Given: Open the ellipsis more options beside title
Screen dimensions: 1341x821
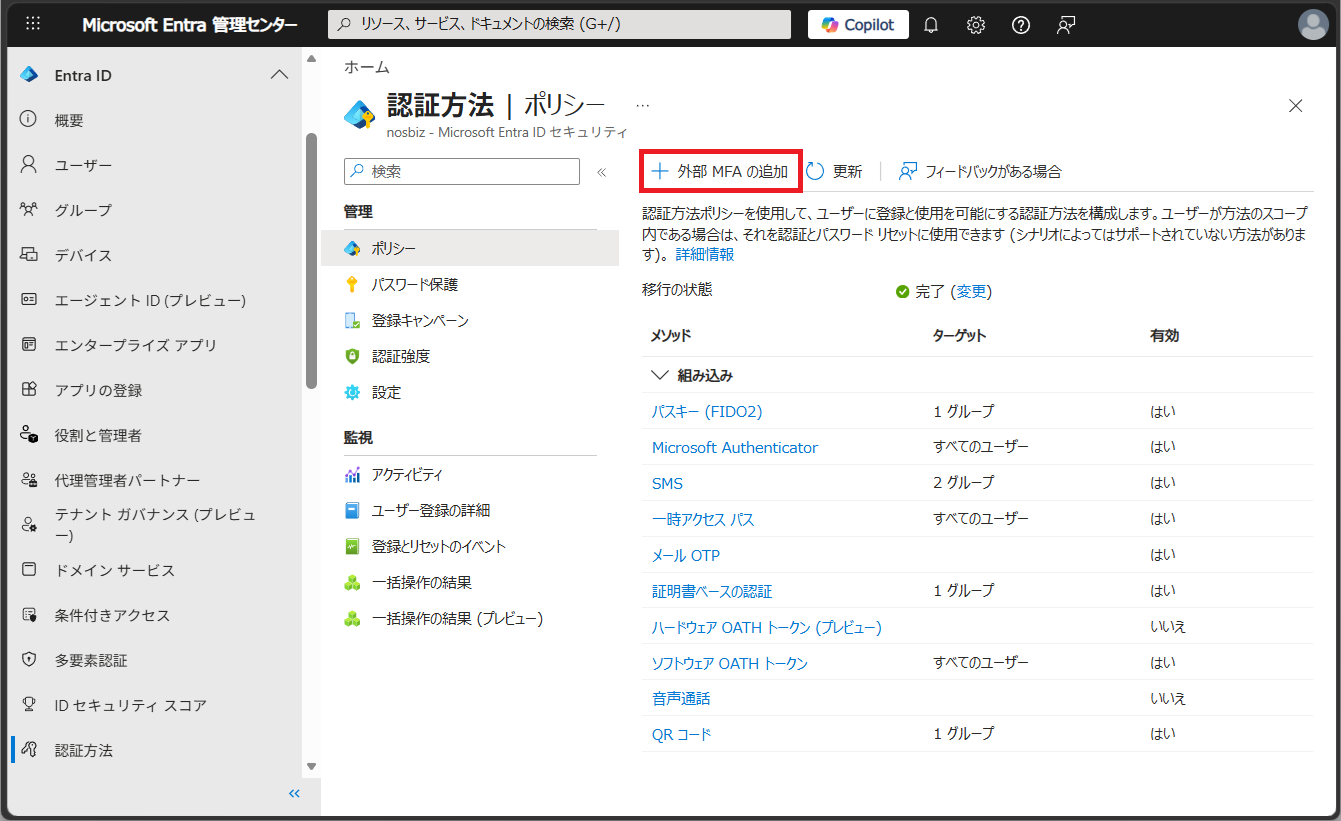Looking at the screenshot, I should tap(642, 105).
